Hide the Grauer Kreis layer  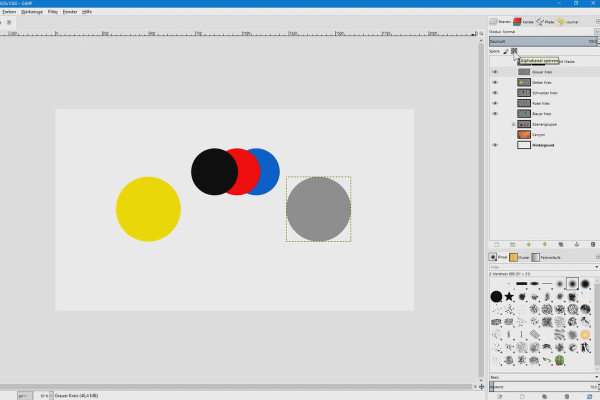[495, 72]
